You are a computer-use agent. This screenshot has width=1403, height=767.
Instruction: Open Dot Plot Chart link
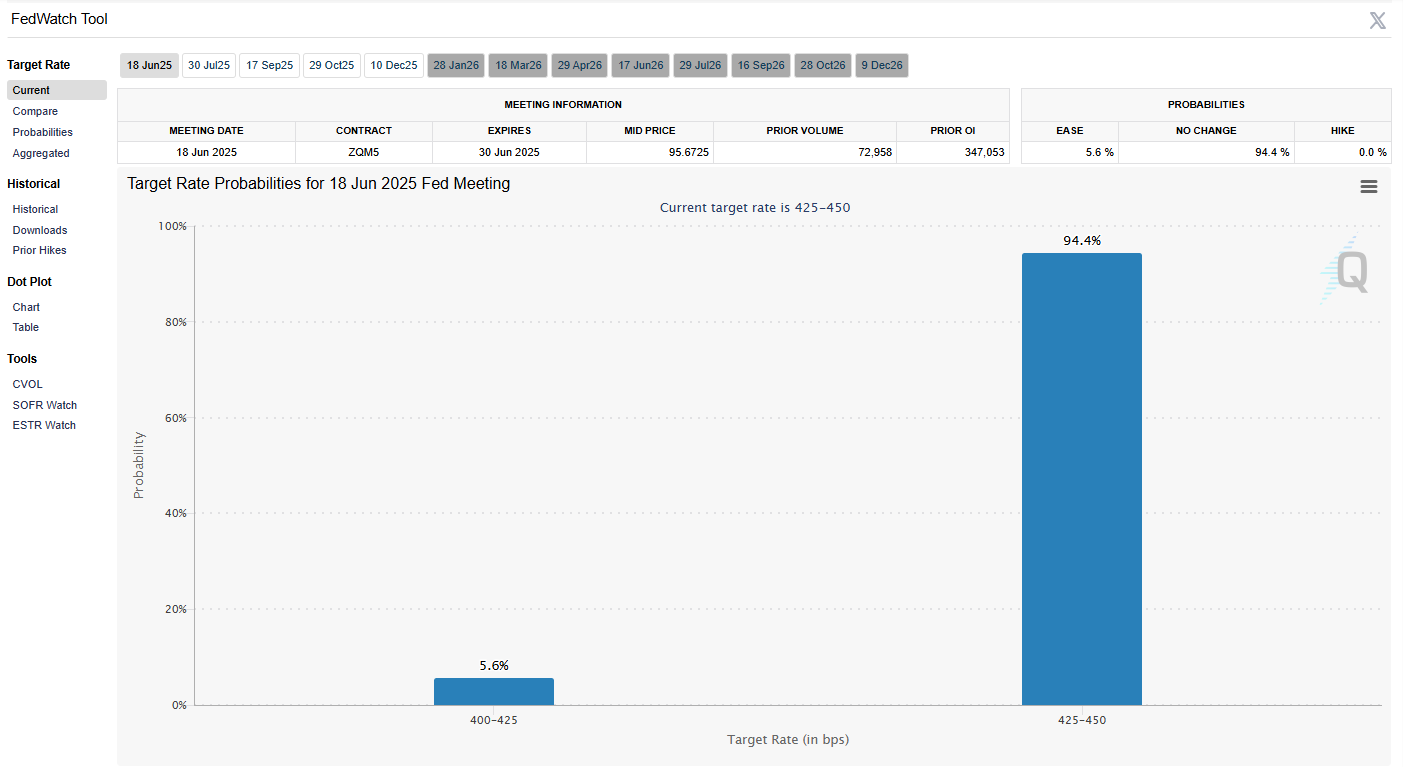click(x=26, y=307)
